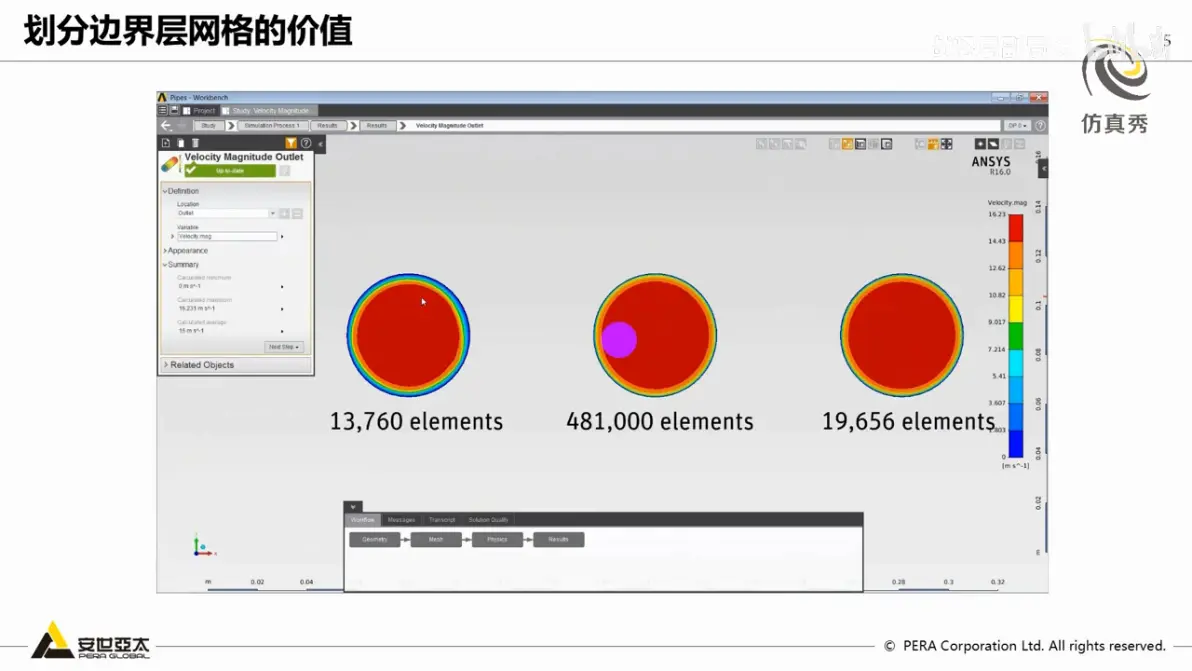Click the dark blue band on the velocity legend

[x=1016, y=444]
